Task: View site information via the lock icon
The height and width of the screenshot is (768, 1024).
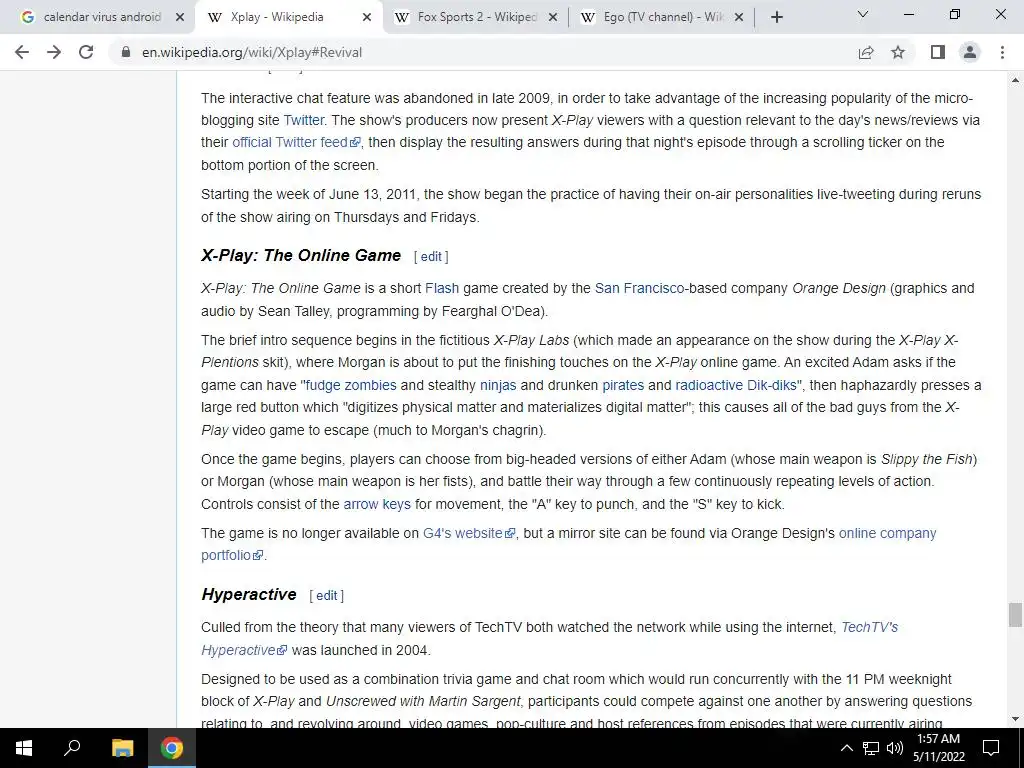Action: [x=125, y=52]
